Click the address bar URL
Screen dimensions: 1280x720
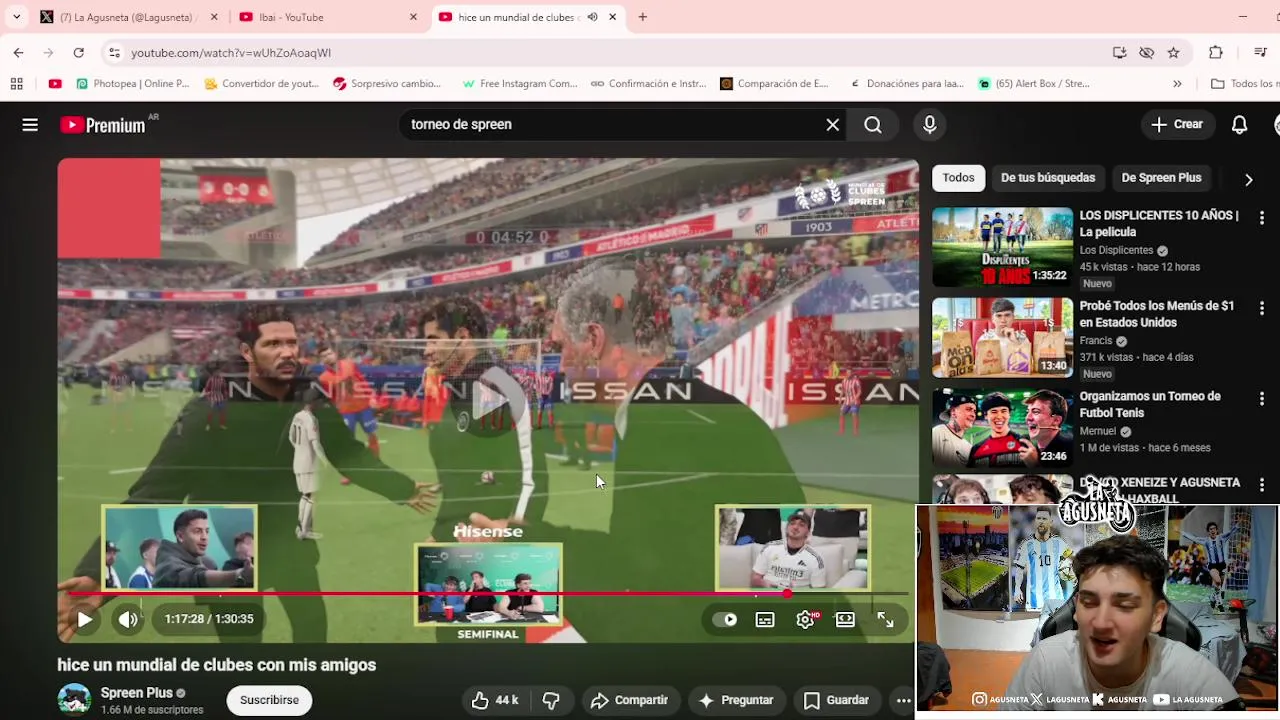point(231,53)
